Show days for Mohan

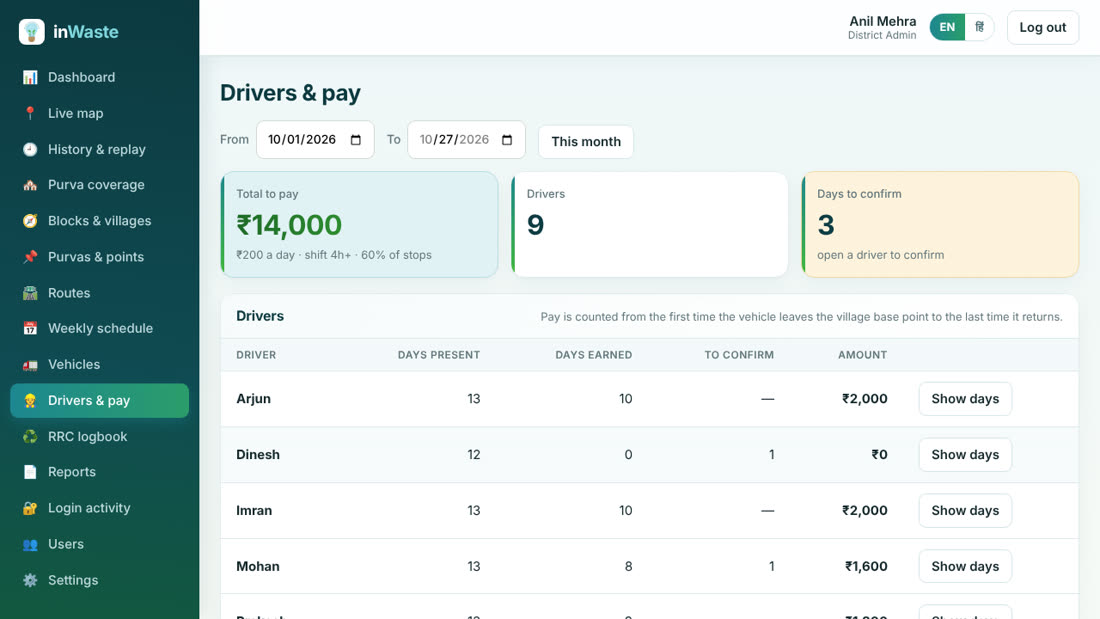tap(965, 566)
